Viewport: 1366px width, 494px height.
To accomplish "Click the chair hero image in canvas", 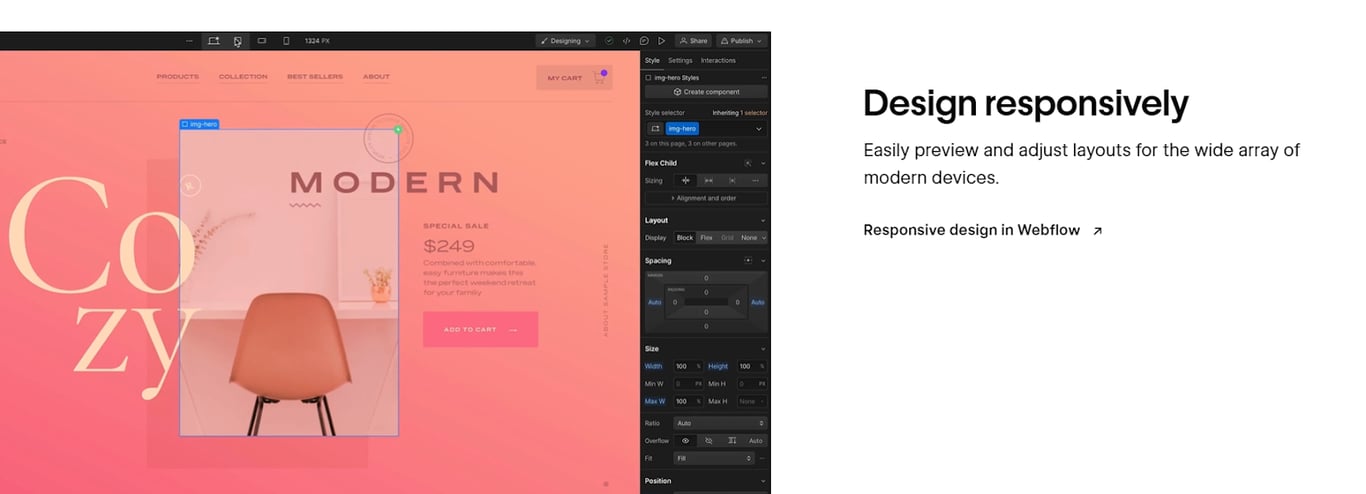I will pyautogui.click(x=289, y=283).
